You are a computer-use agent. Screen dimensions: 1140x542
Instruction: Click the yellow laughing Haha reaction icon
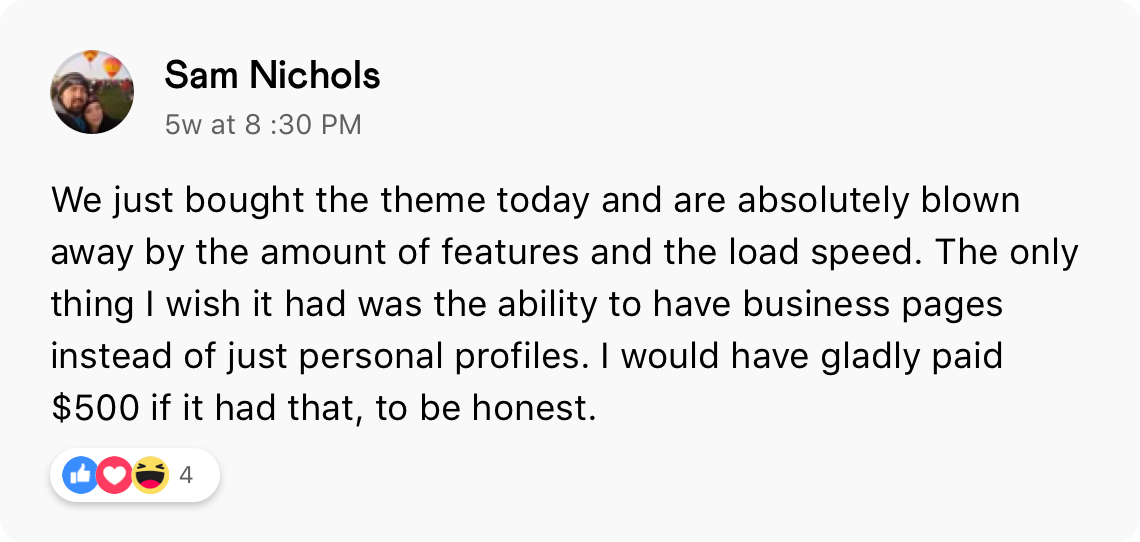(150, 476)
